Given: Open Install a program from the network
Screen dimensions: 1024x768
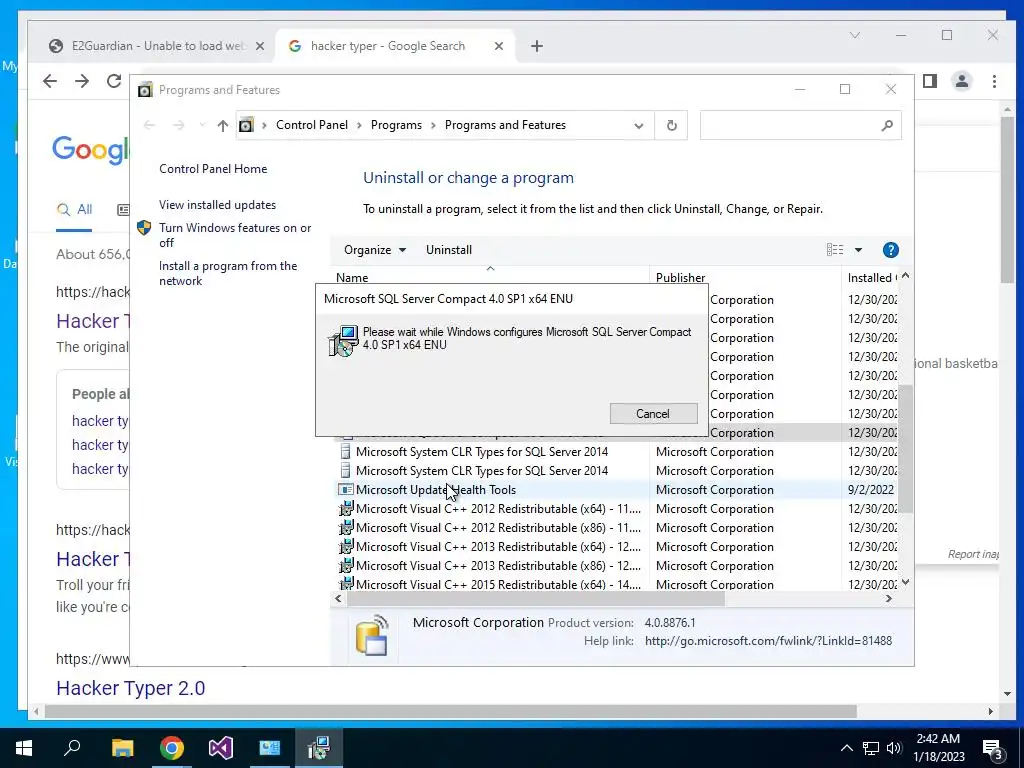Looking at the screenshot, I should coord(228,273).
